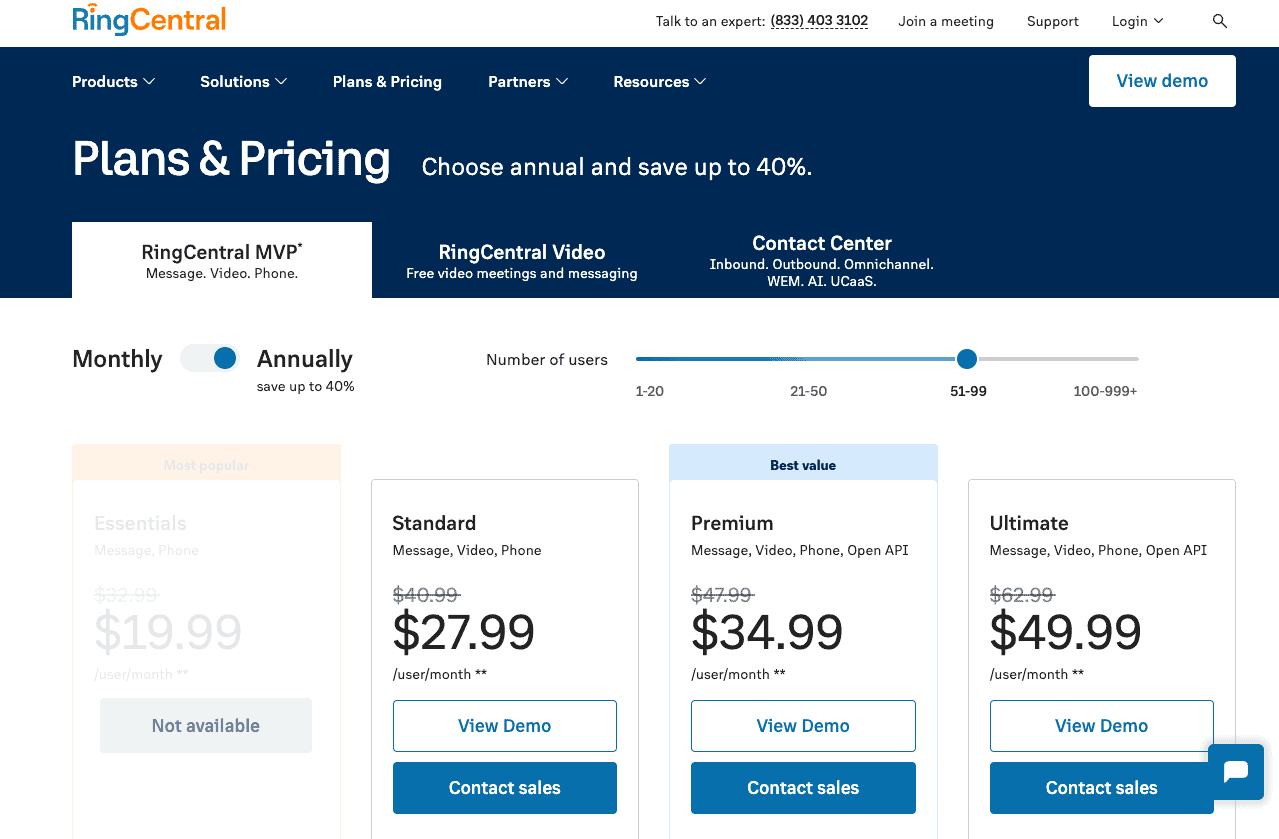Expand the Login dropdown
1279x839 pixels.
[x=1137, y=21]
